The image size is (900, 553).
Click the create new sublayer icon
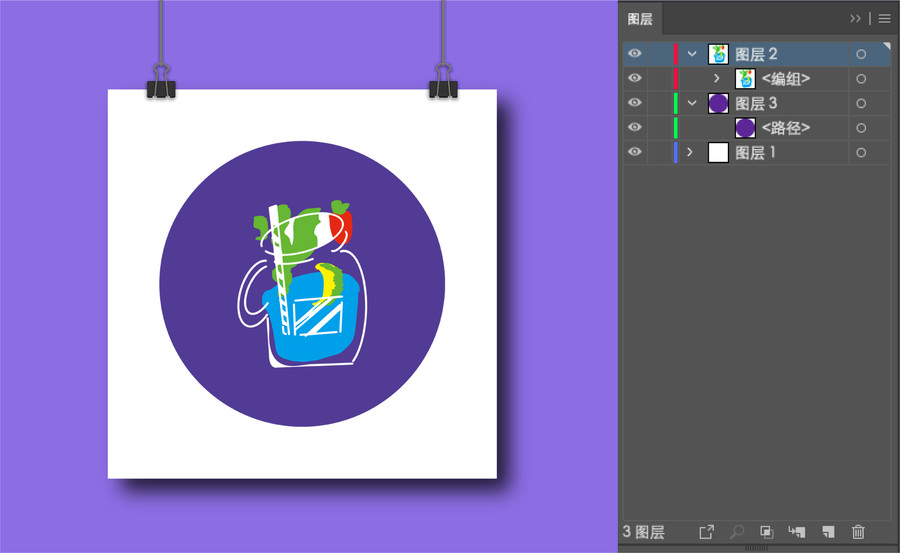pos(797,532)
